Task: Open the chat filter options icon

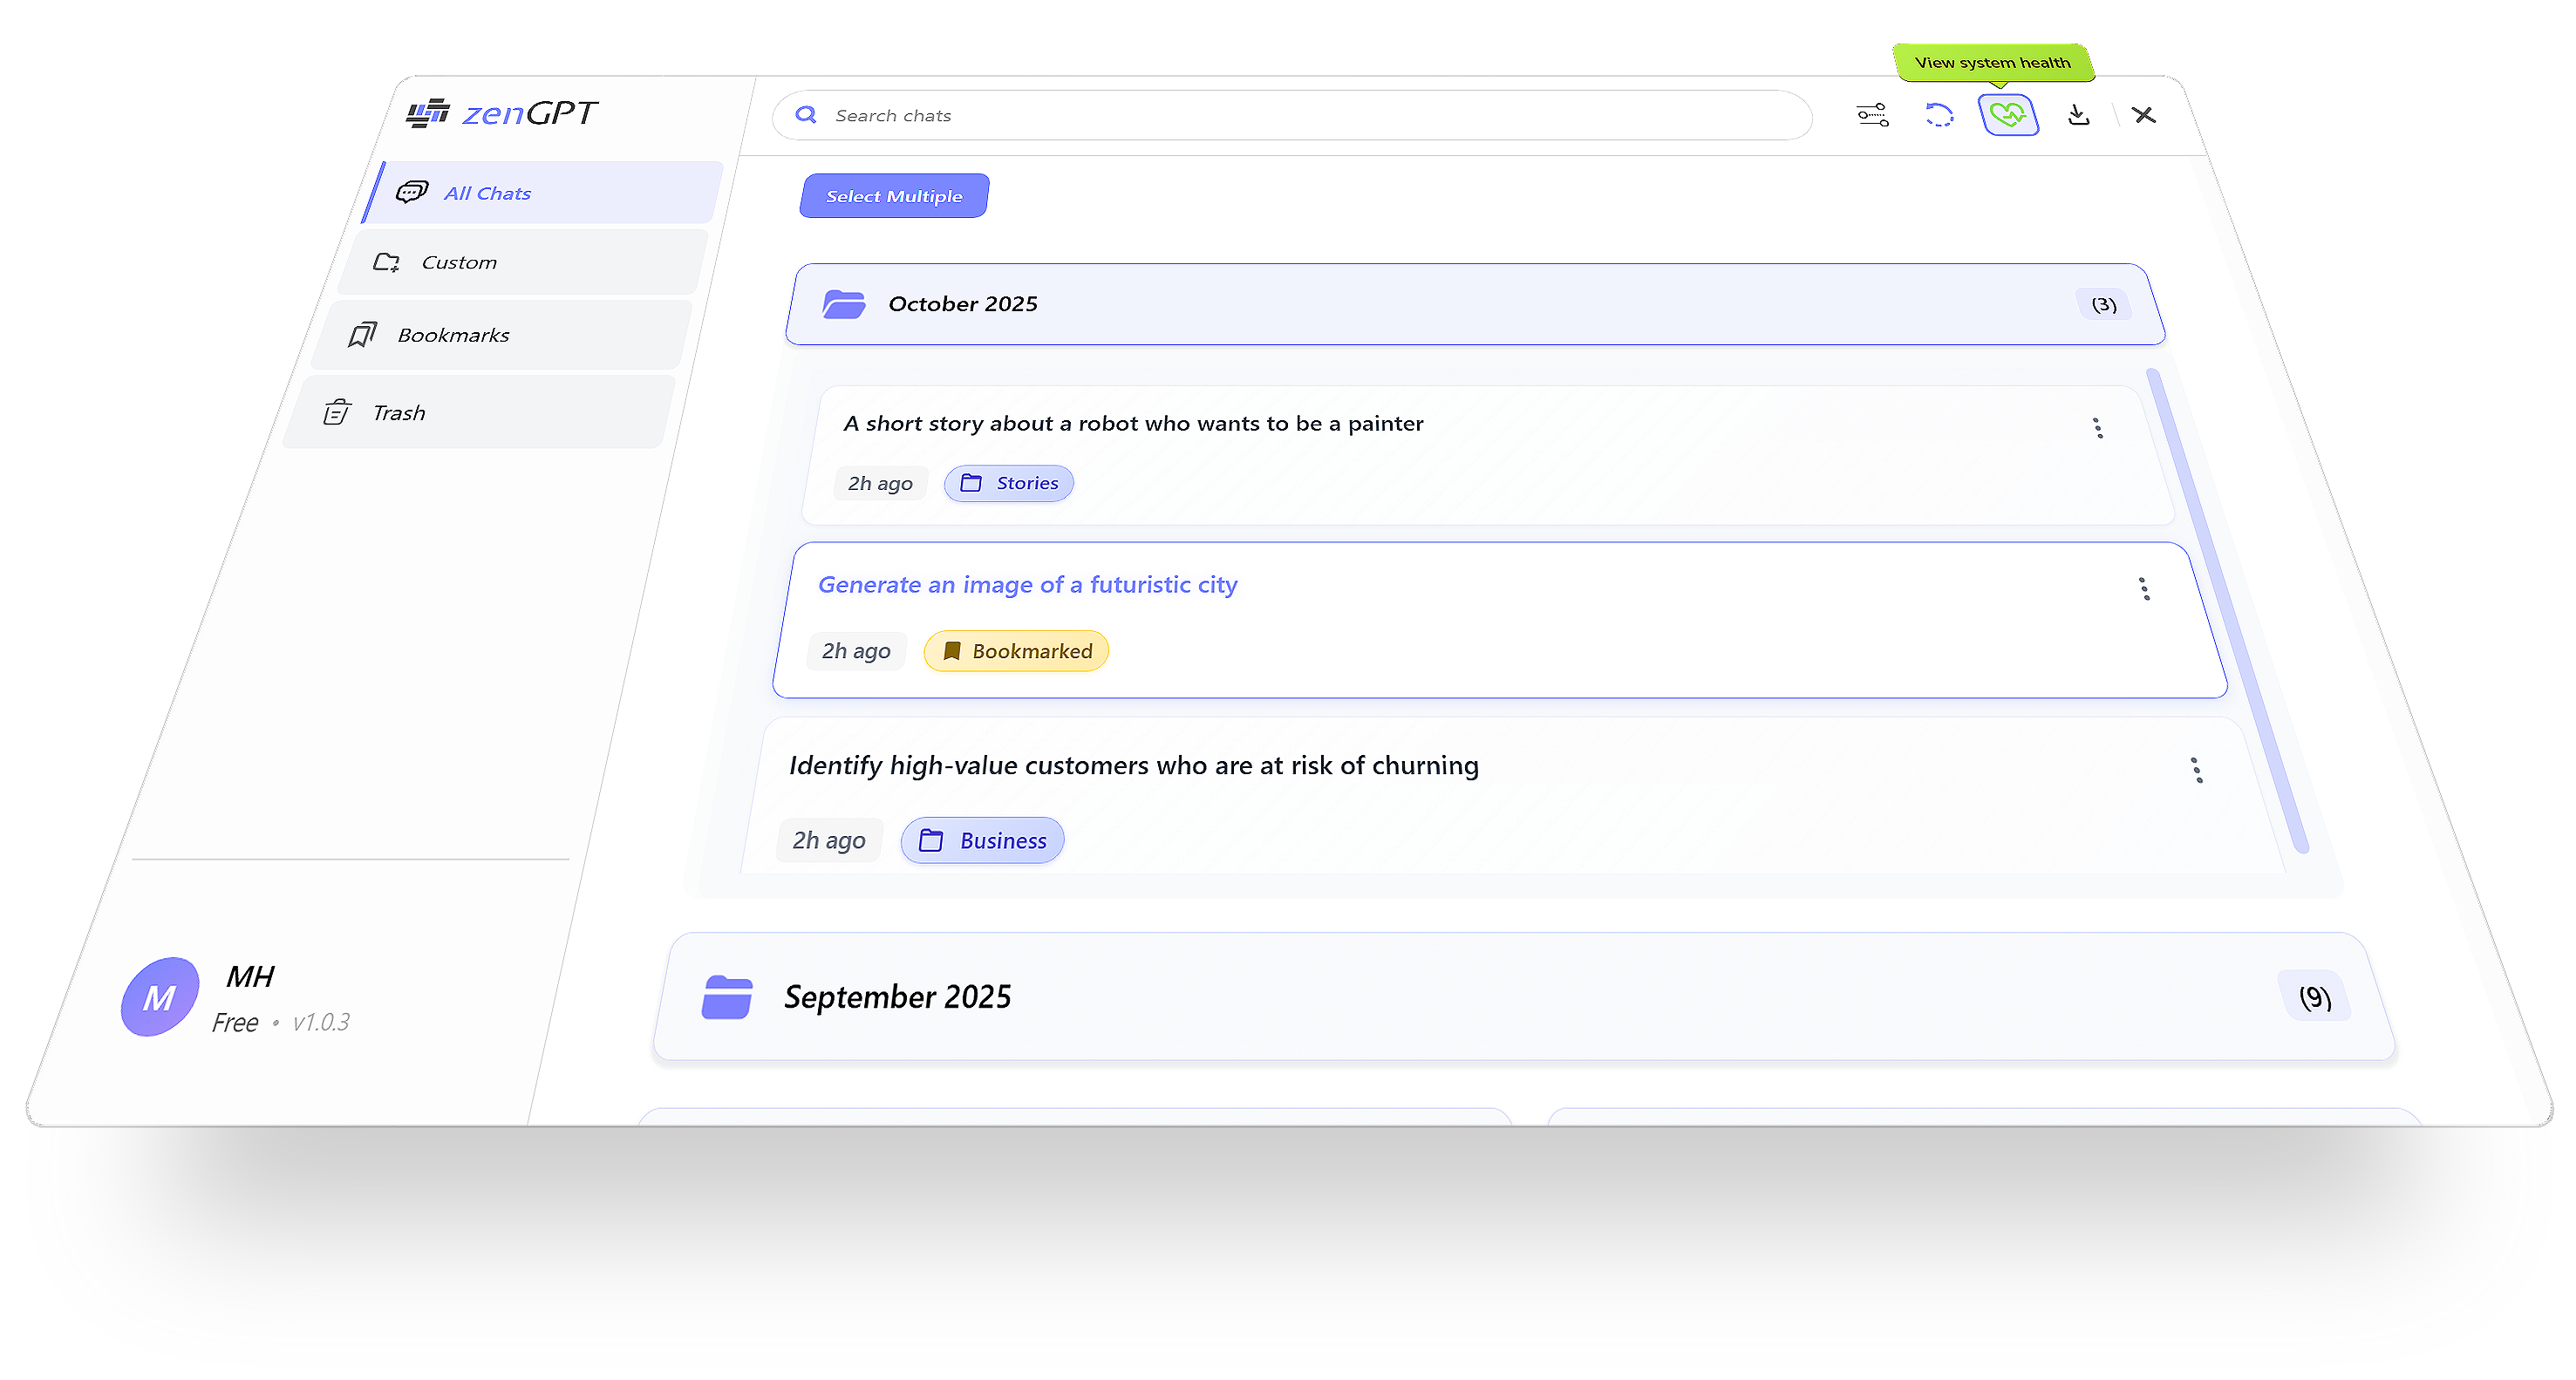Action: 1871,115
